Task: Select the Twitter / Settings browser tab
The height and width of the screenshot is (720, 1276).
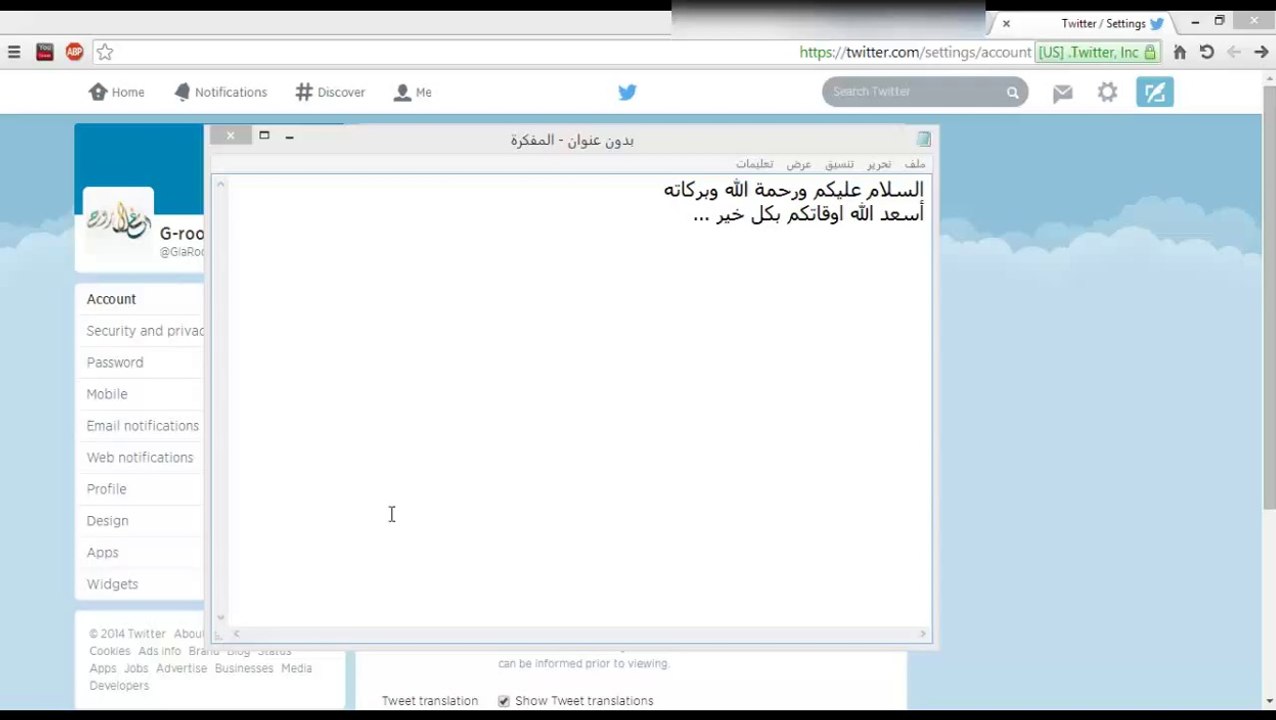Action: (x=1103, y=23)
